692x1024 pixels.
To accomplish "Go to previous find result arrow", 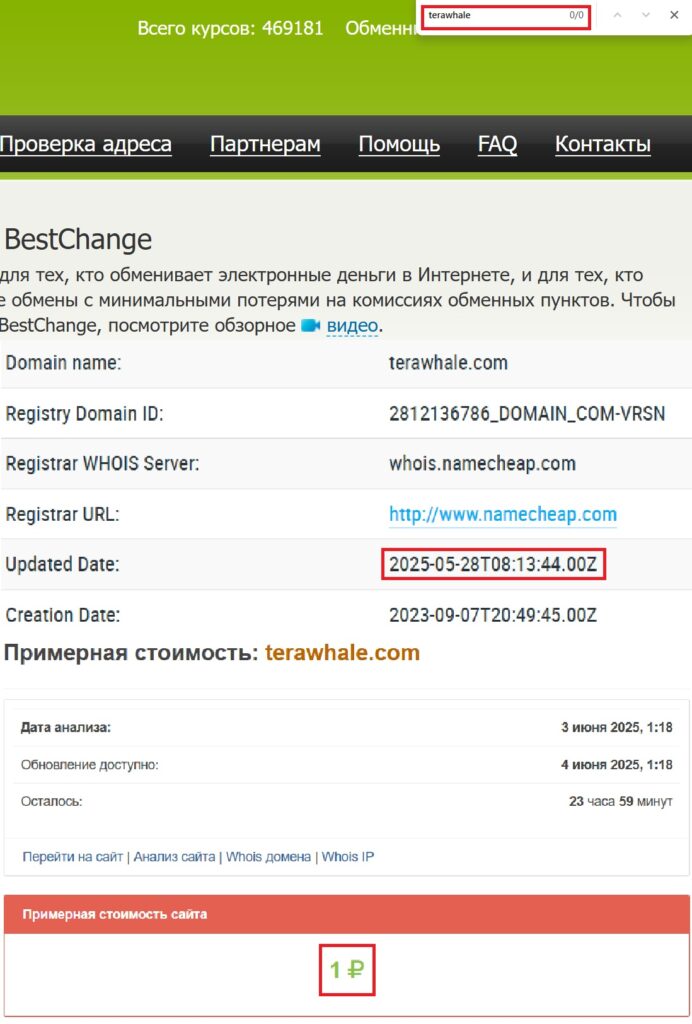I will click(617, 16).
